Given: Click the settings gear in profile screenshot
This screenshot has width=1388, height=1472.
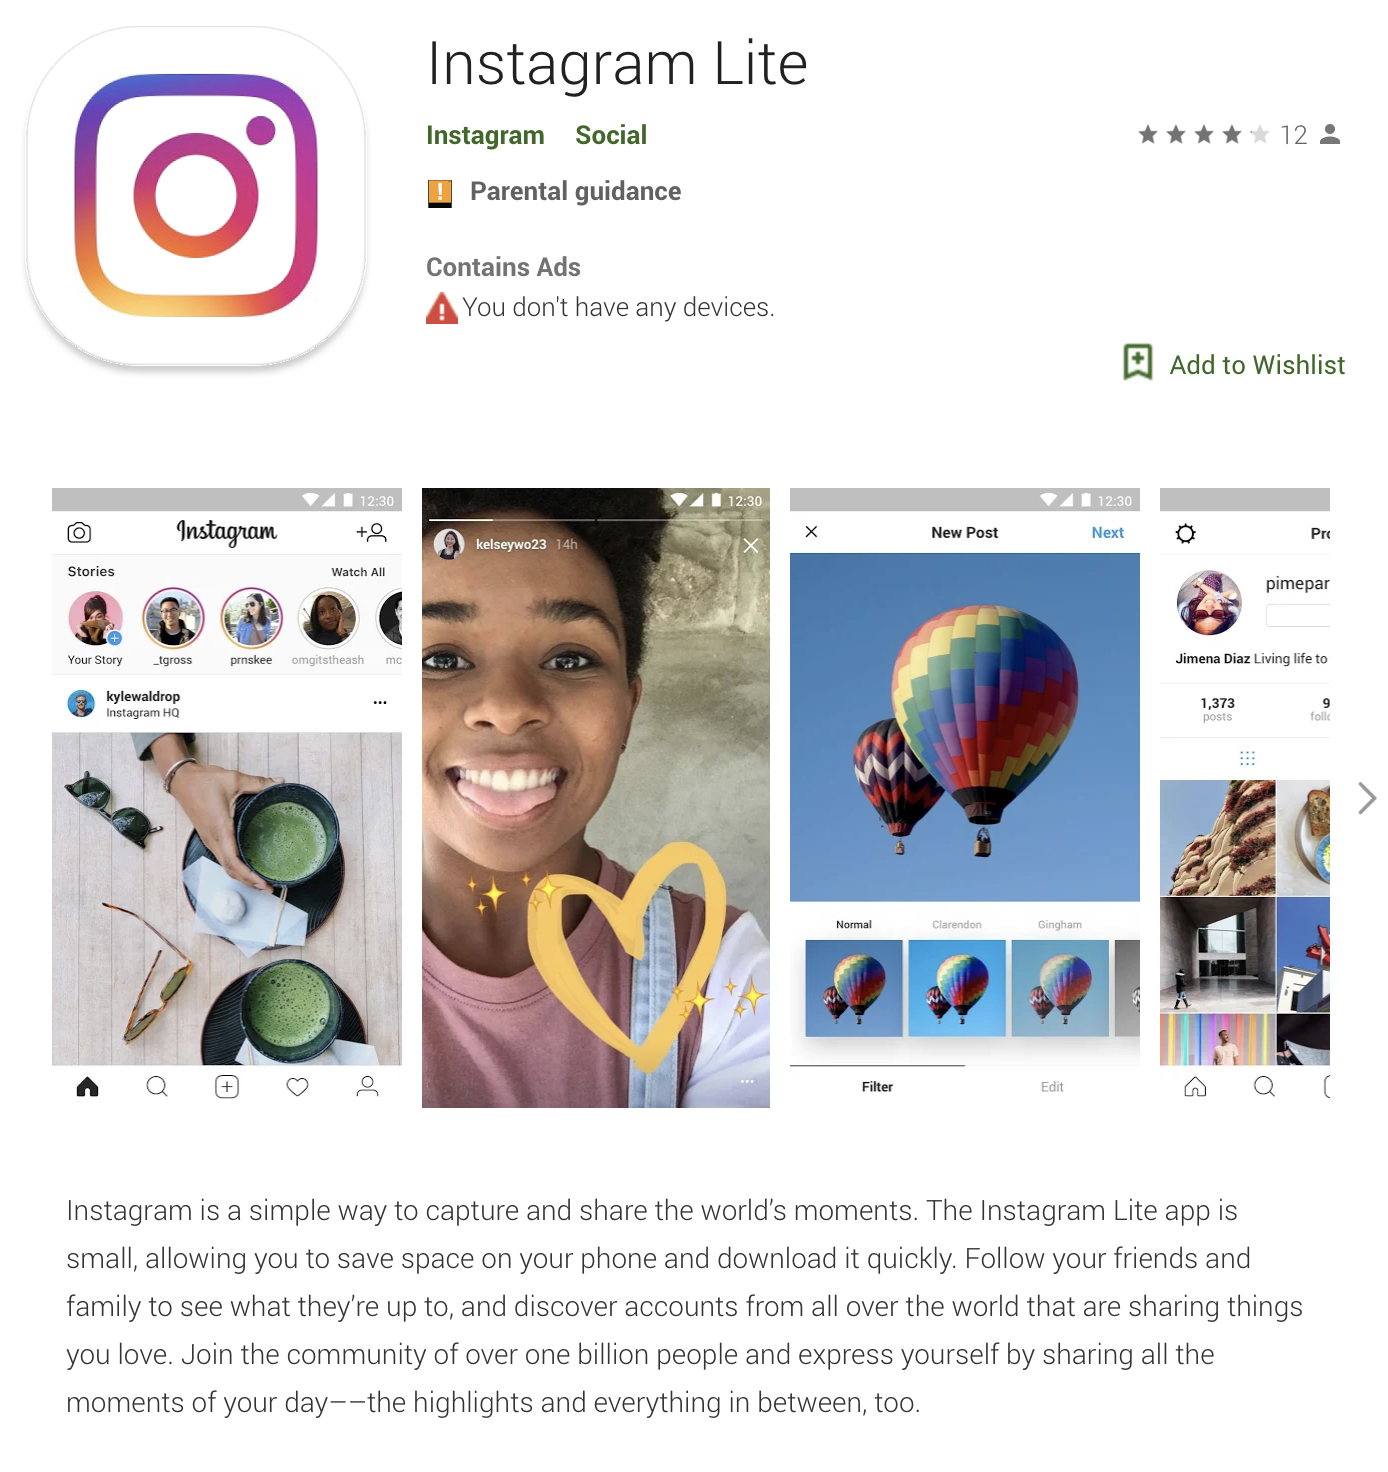Looking at the screenshot, I should click(1186, 534).
